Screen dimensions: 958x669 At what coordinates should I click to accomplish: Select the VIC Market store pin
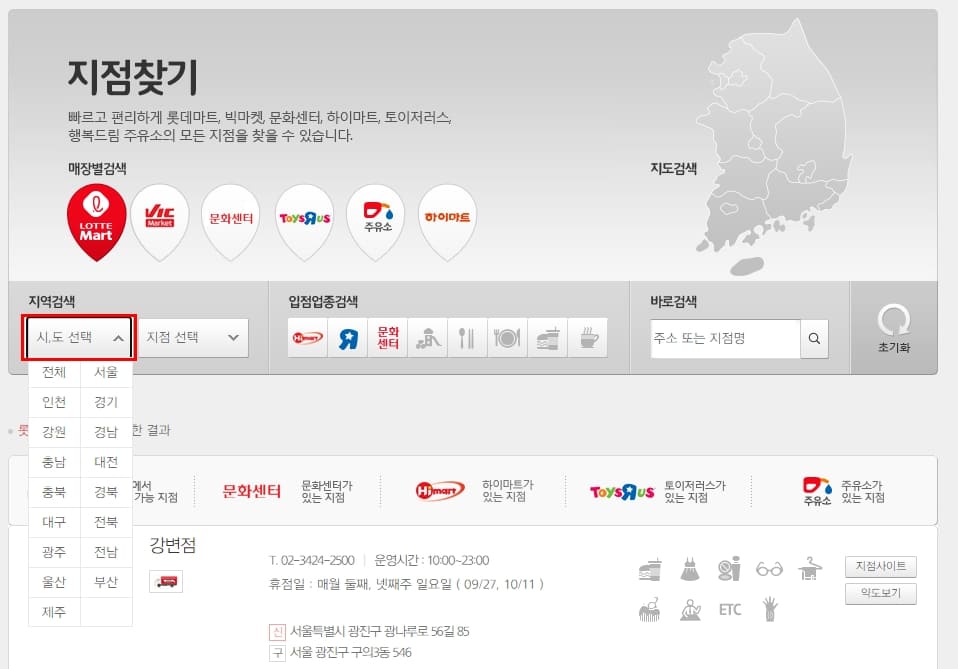pyautogui.click(x=159, y=222)
